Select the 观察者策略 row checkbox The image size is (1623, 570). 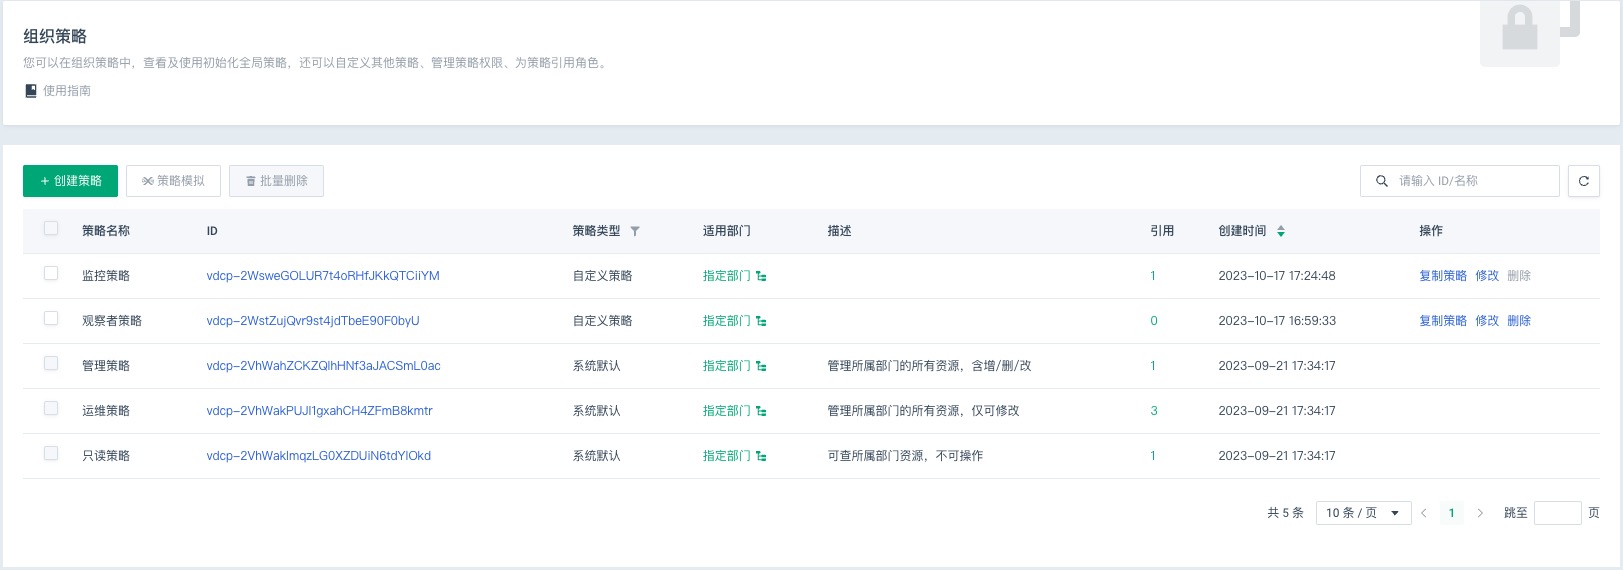click(51, 319)
